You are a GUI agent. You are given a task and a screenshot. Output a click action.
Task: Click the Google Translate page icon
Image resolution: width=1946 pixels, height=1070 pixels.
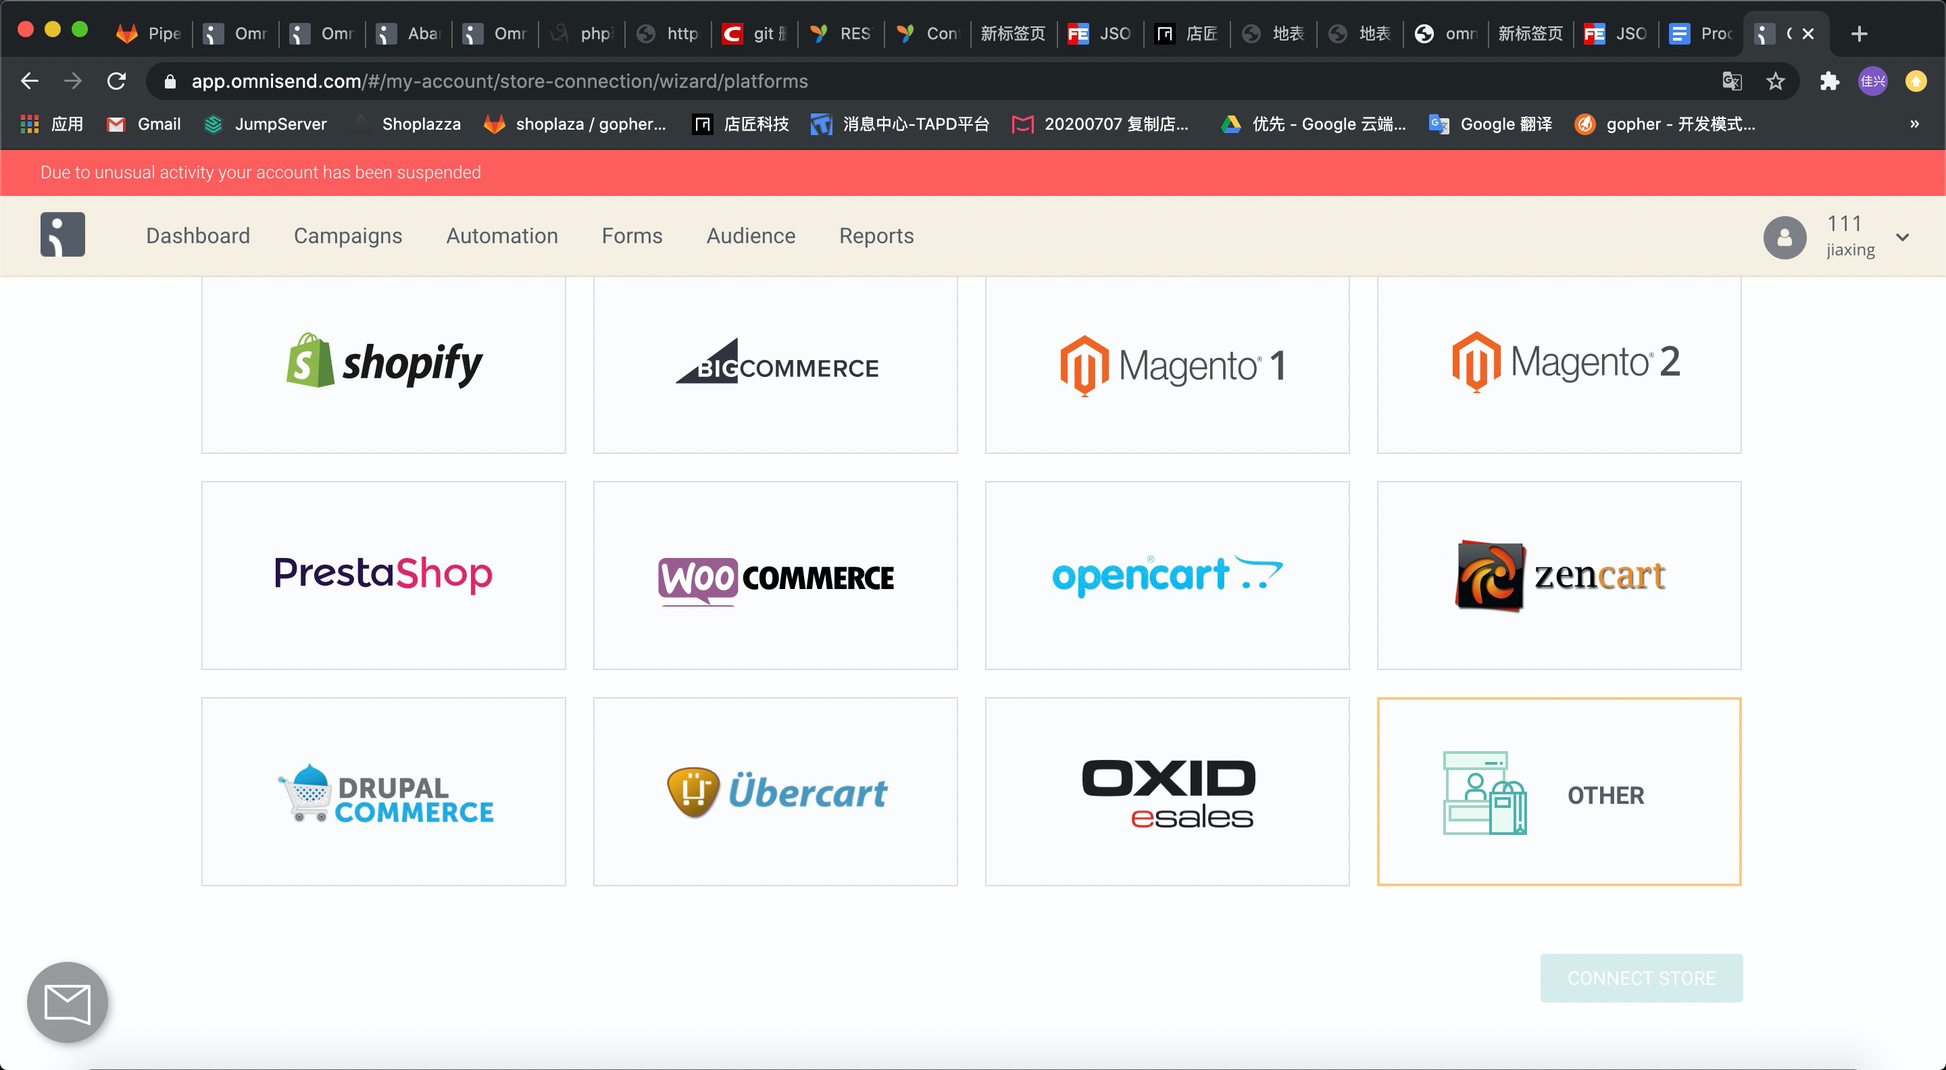[x=1732, y=82]
